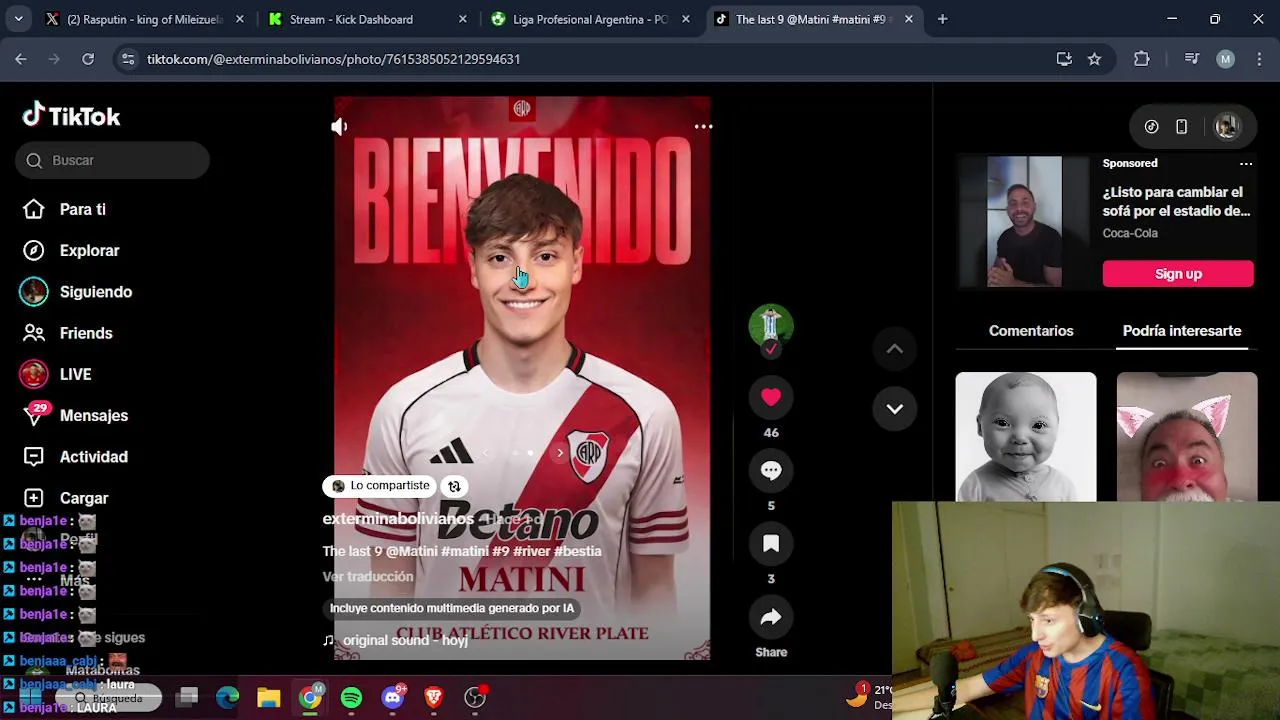
Task: Open the baby photo suggested video
Action: [x=1026, y=437]
